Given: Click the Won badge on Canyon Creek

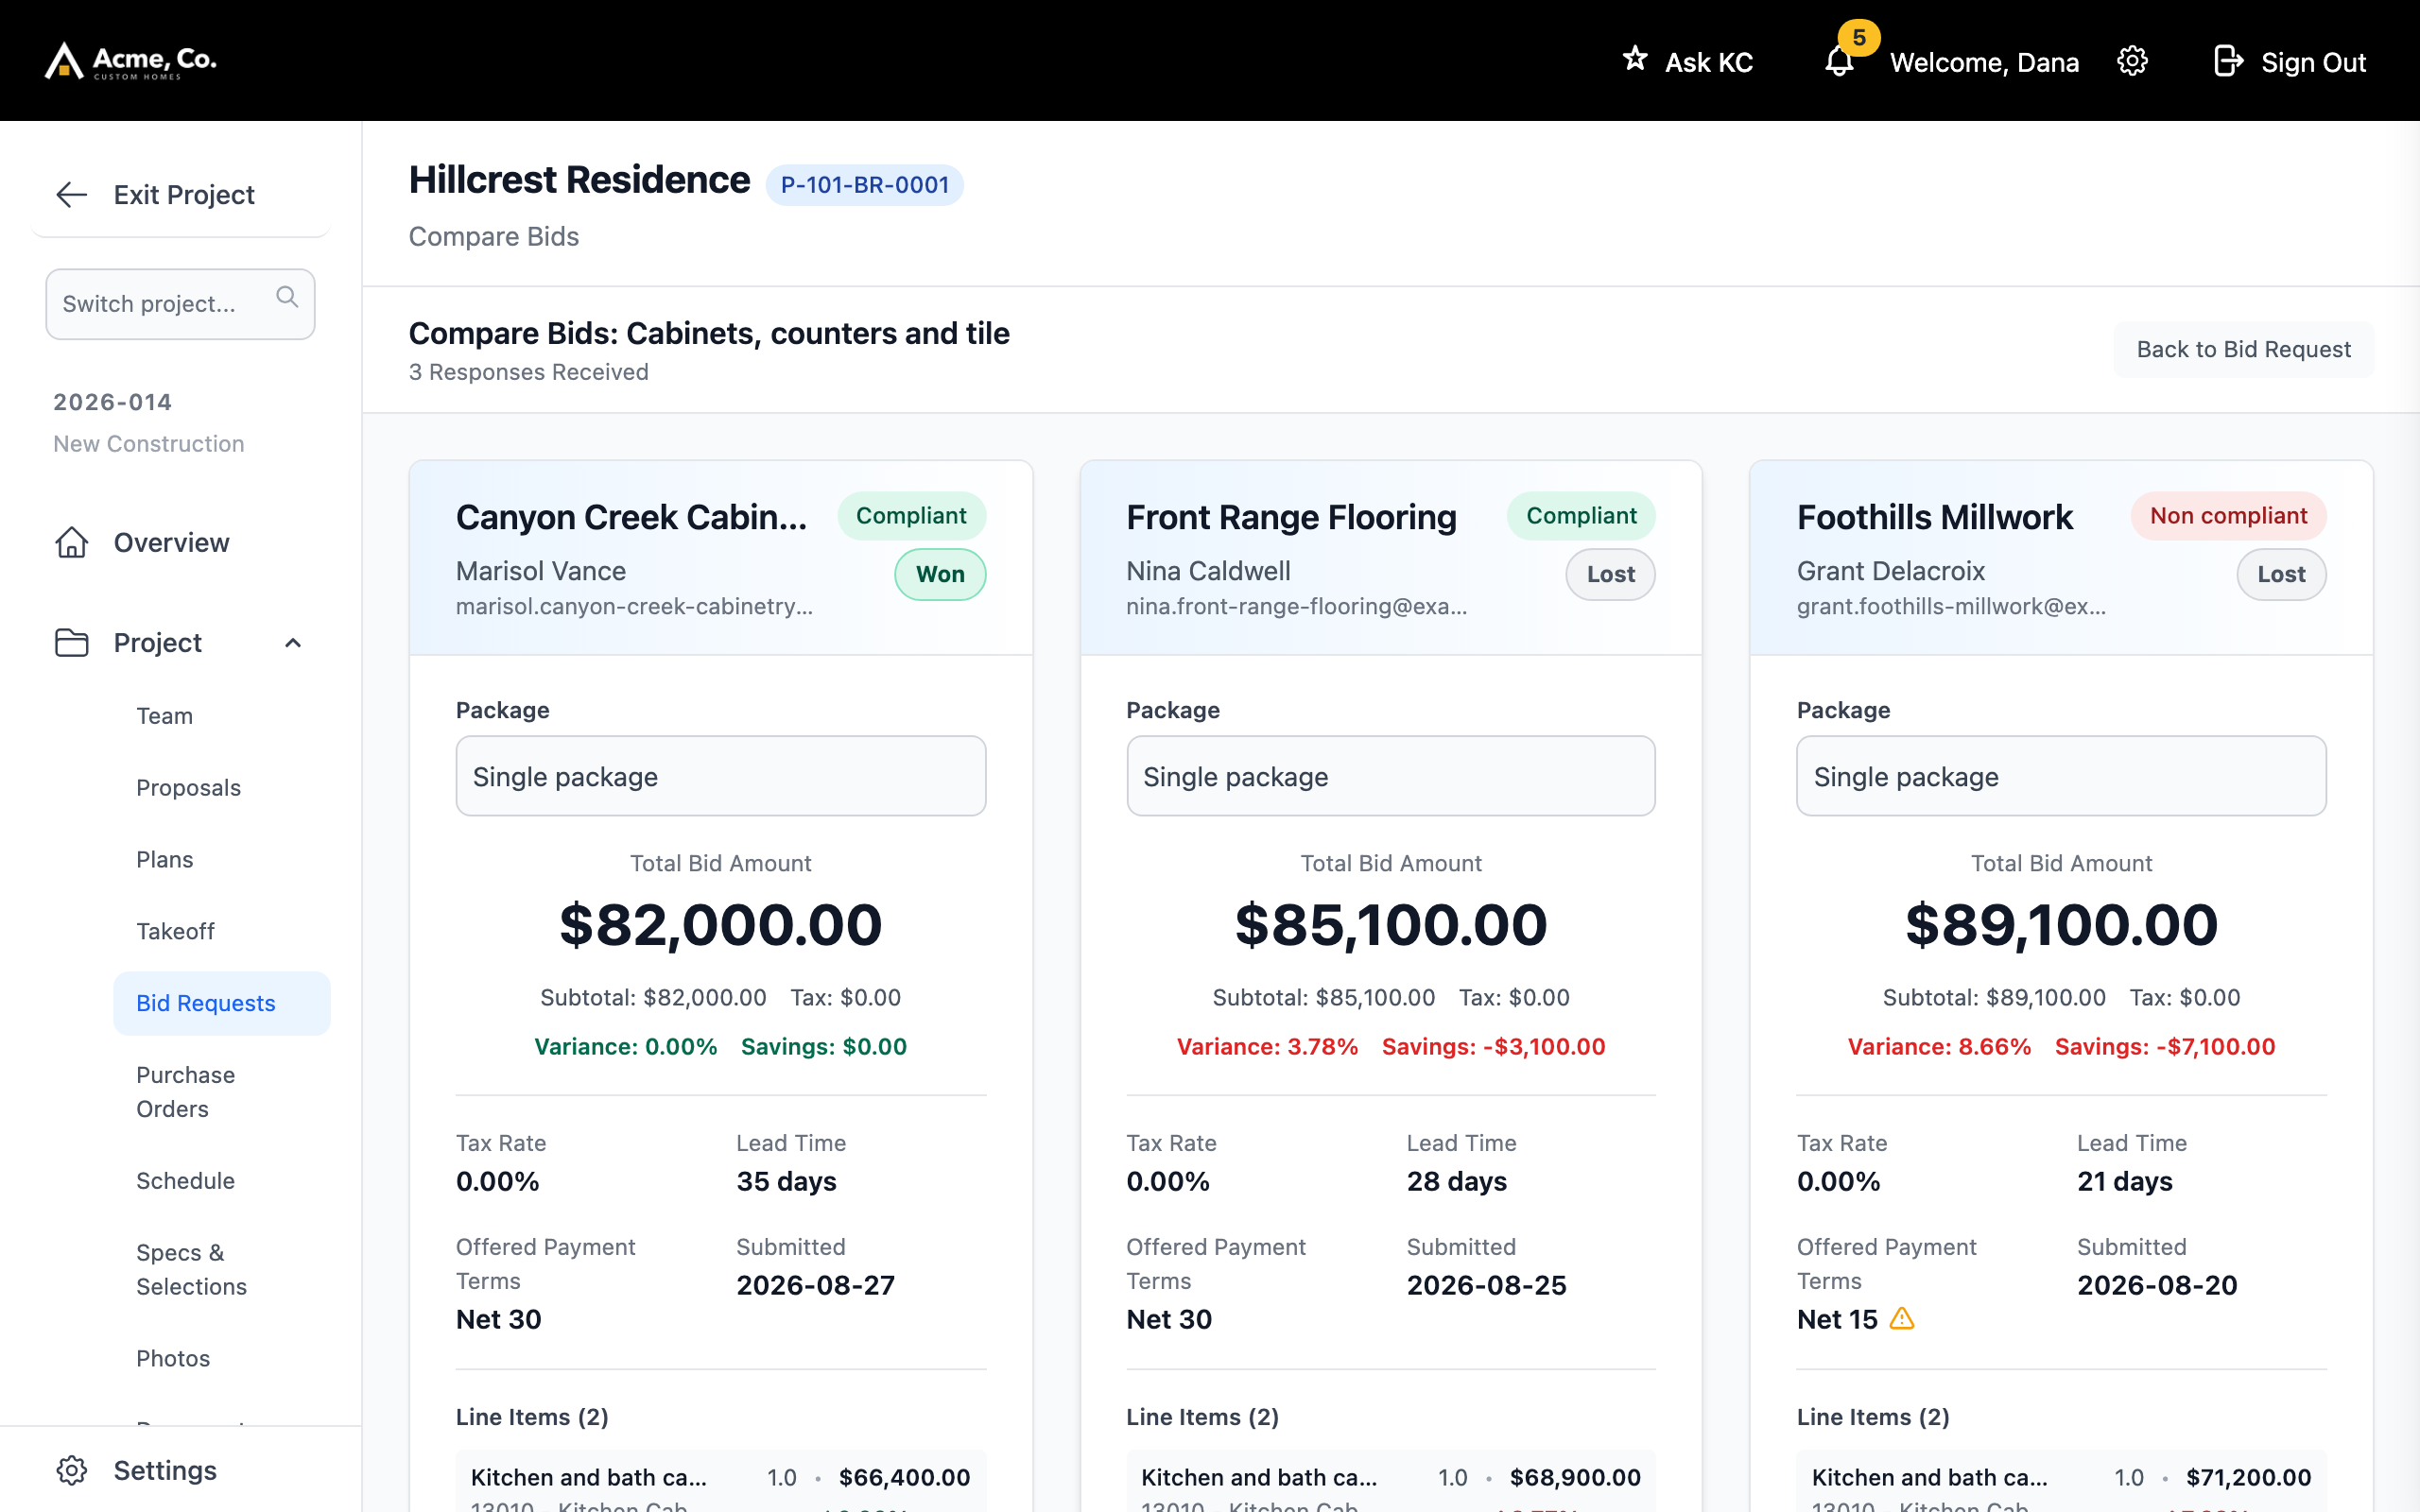Looking at the screenshot, I should 940,574.
